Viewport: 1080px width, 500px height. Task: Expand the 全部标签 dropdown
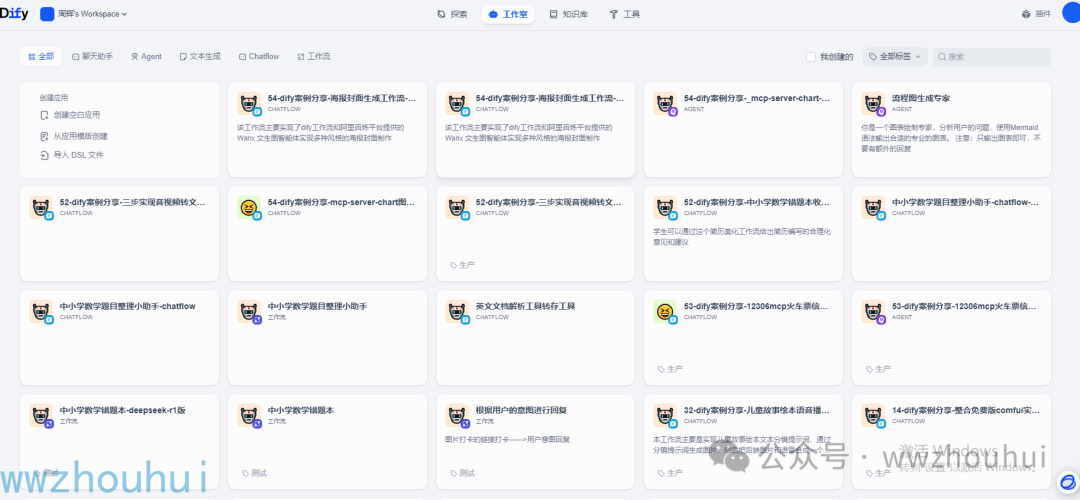[895, 56]
